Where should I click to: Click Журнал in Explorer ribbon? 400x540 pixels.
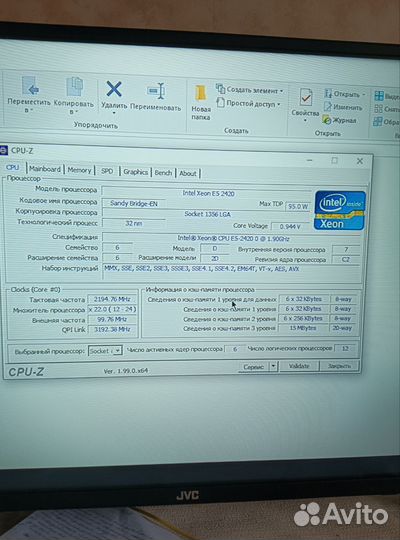(x=339, y=120)
